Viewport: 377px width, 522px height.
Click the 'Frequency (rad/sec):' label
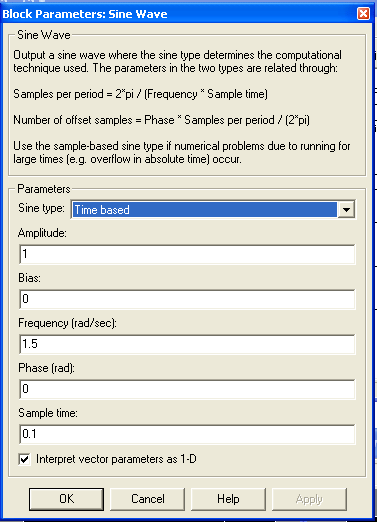pos(67,323)
